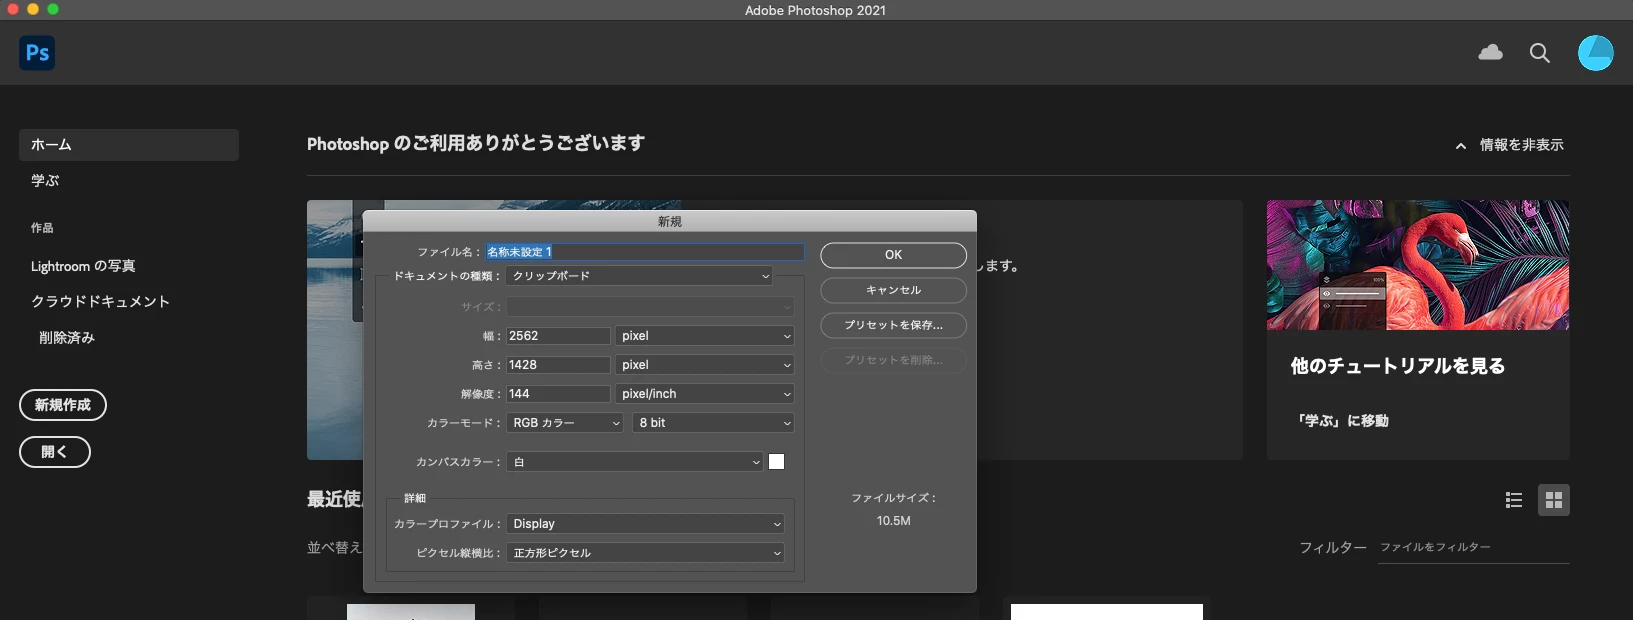Click the 新規作成 button

[x=63, y=405]
